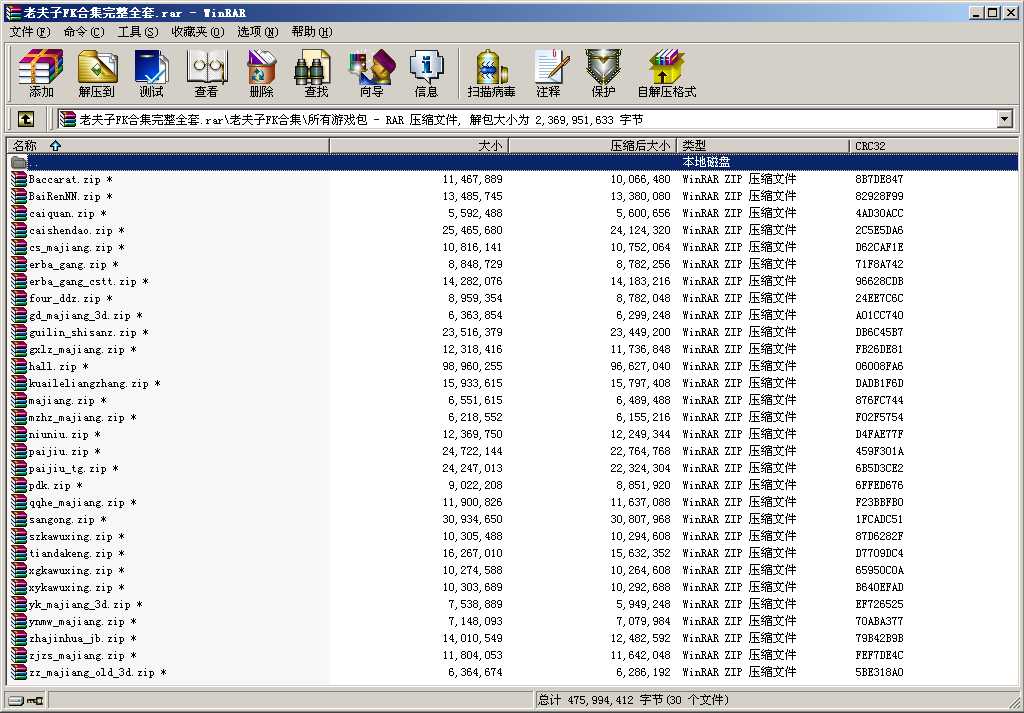The width and height of the screenshot is (1024, 713).
Task: Click the pdk.zip archive icon
Action: (19, 485)
